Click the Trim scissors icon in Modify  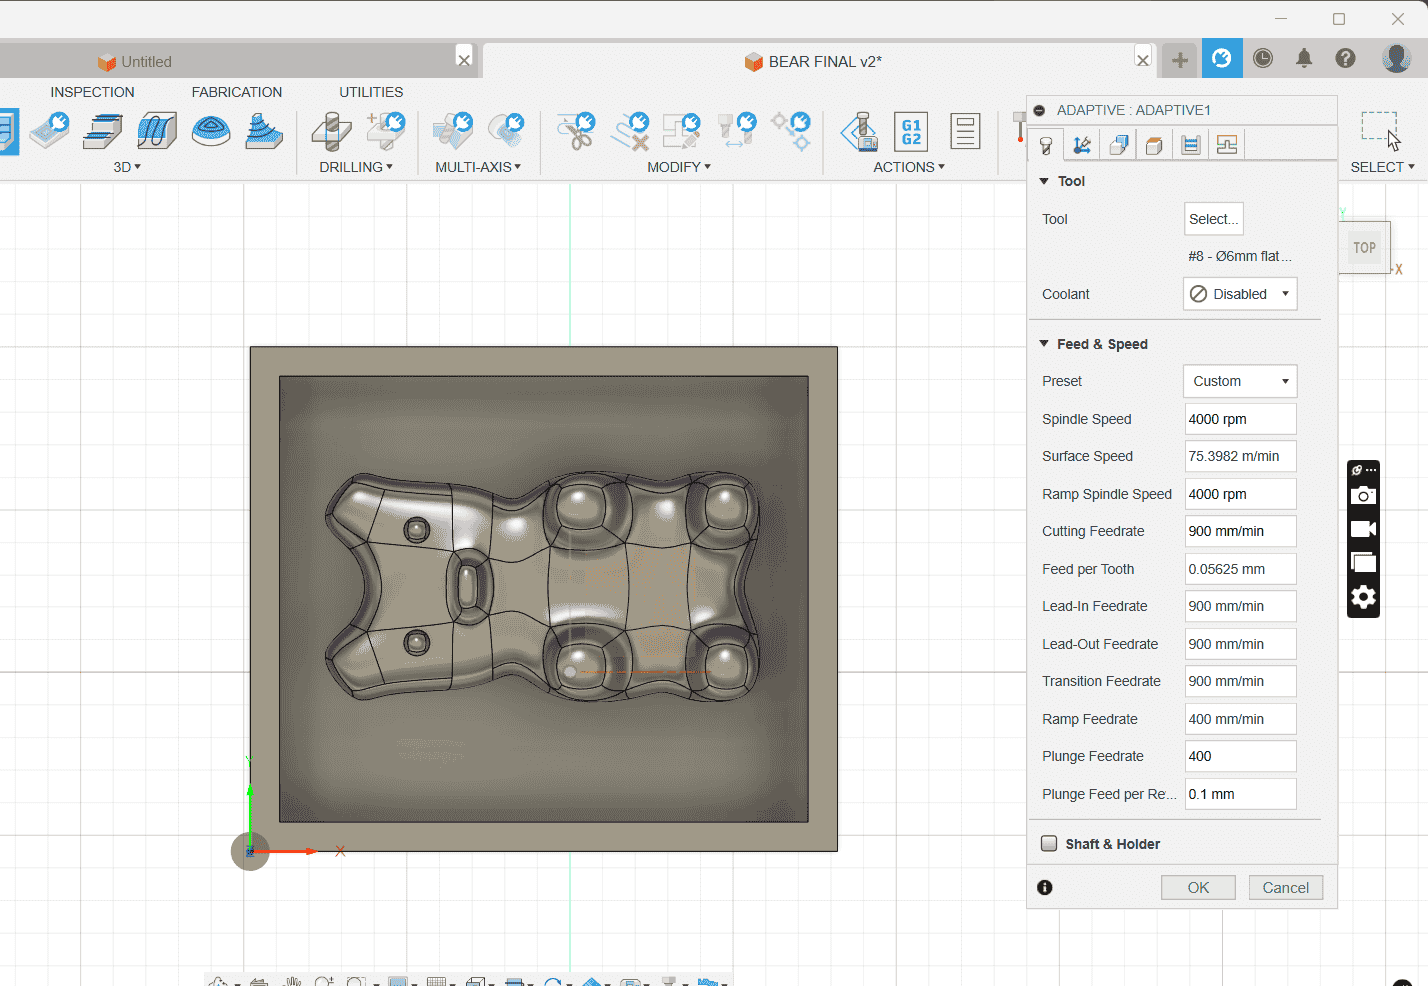point(576,131)
